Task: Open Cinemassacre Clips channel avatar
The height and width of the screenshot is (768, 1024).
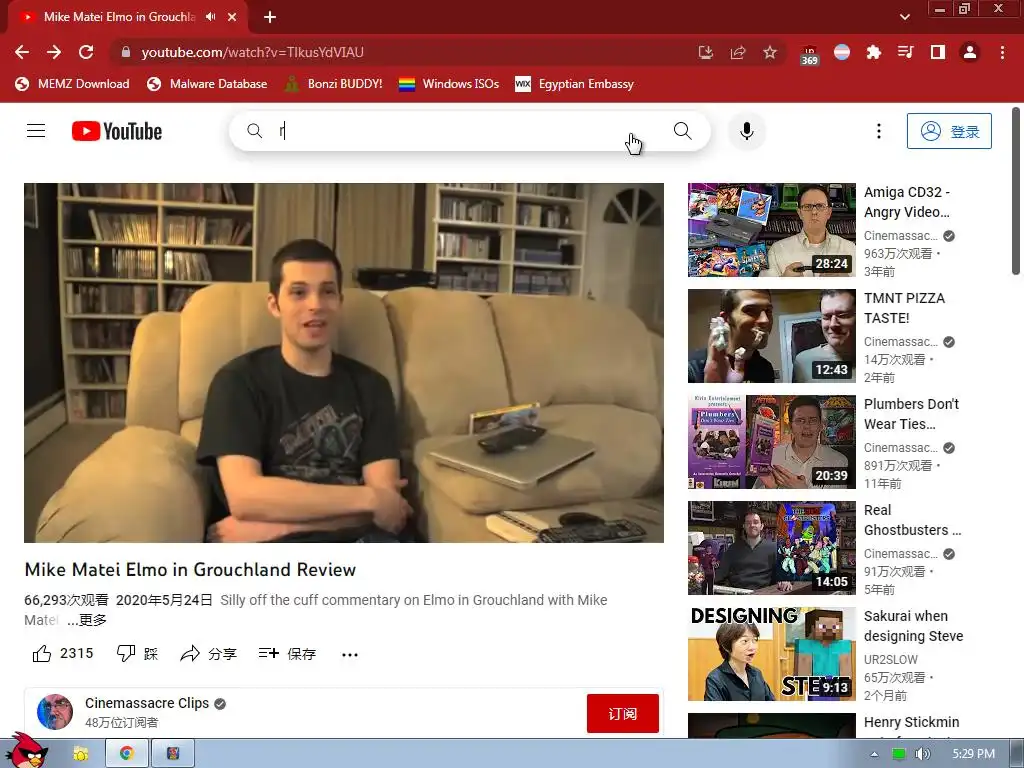Action: pos(55,712)
